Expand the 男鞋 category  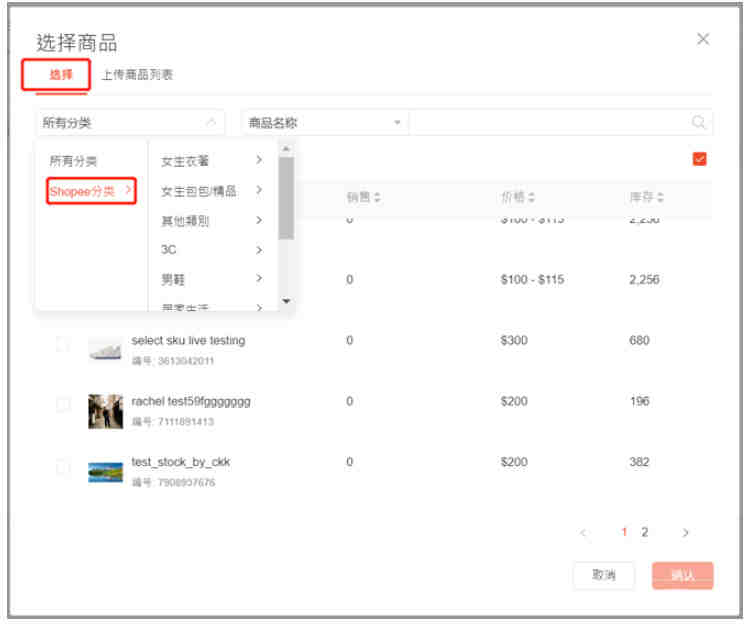(213, 279)
